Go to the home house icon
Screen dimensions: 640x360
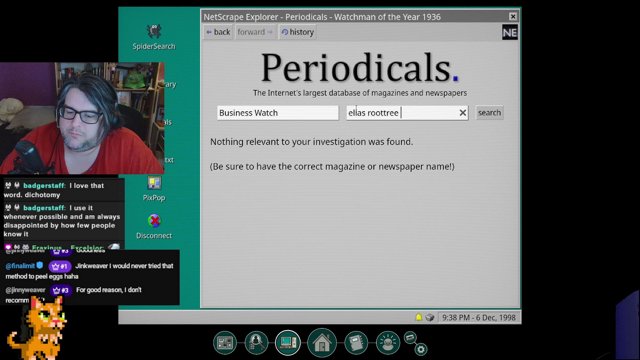[322, 342]
